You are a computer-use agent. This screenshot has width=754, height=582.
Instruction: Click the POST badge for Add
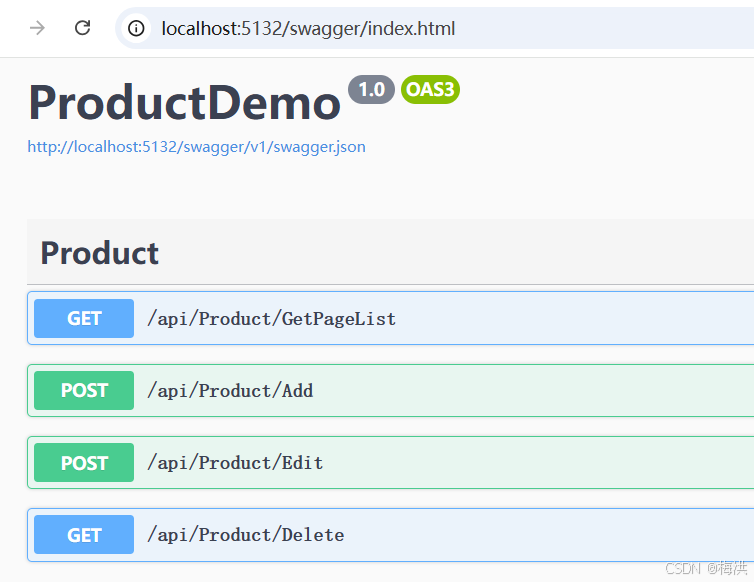tap(84, 391)
